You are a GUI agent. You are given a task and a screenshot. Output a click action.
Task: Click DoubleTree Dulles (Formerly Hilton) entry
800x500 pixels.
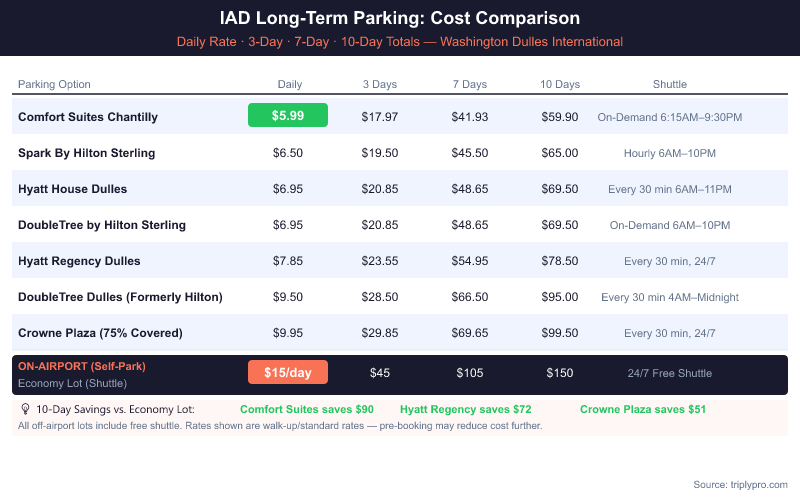point(120,297)
